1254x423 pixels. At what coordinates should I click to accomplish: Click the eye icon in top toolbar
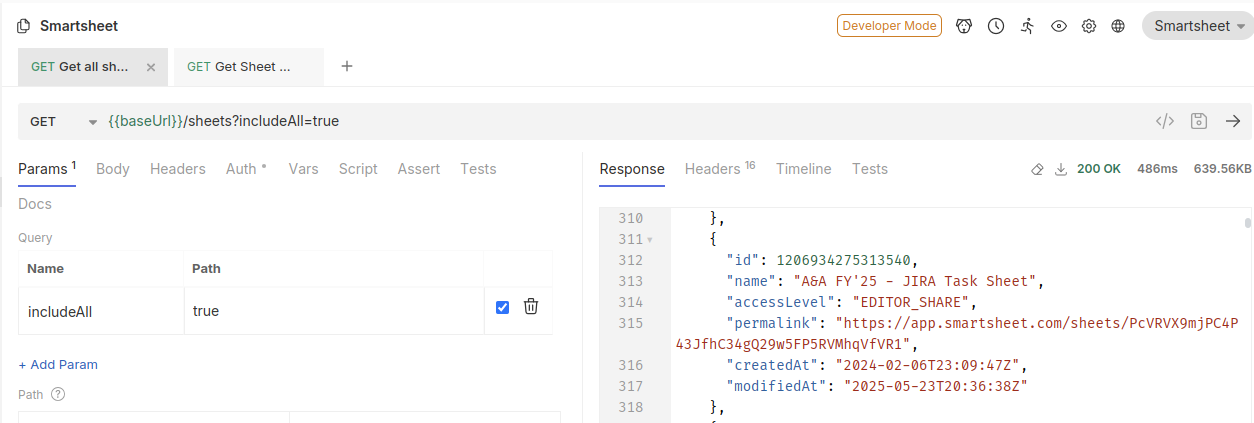point(1058,26)
